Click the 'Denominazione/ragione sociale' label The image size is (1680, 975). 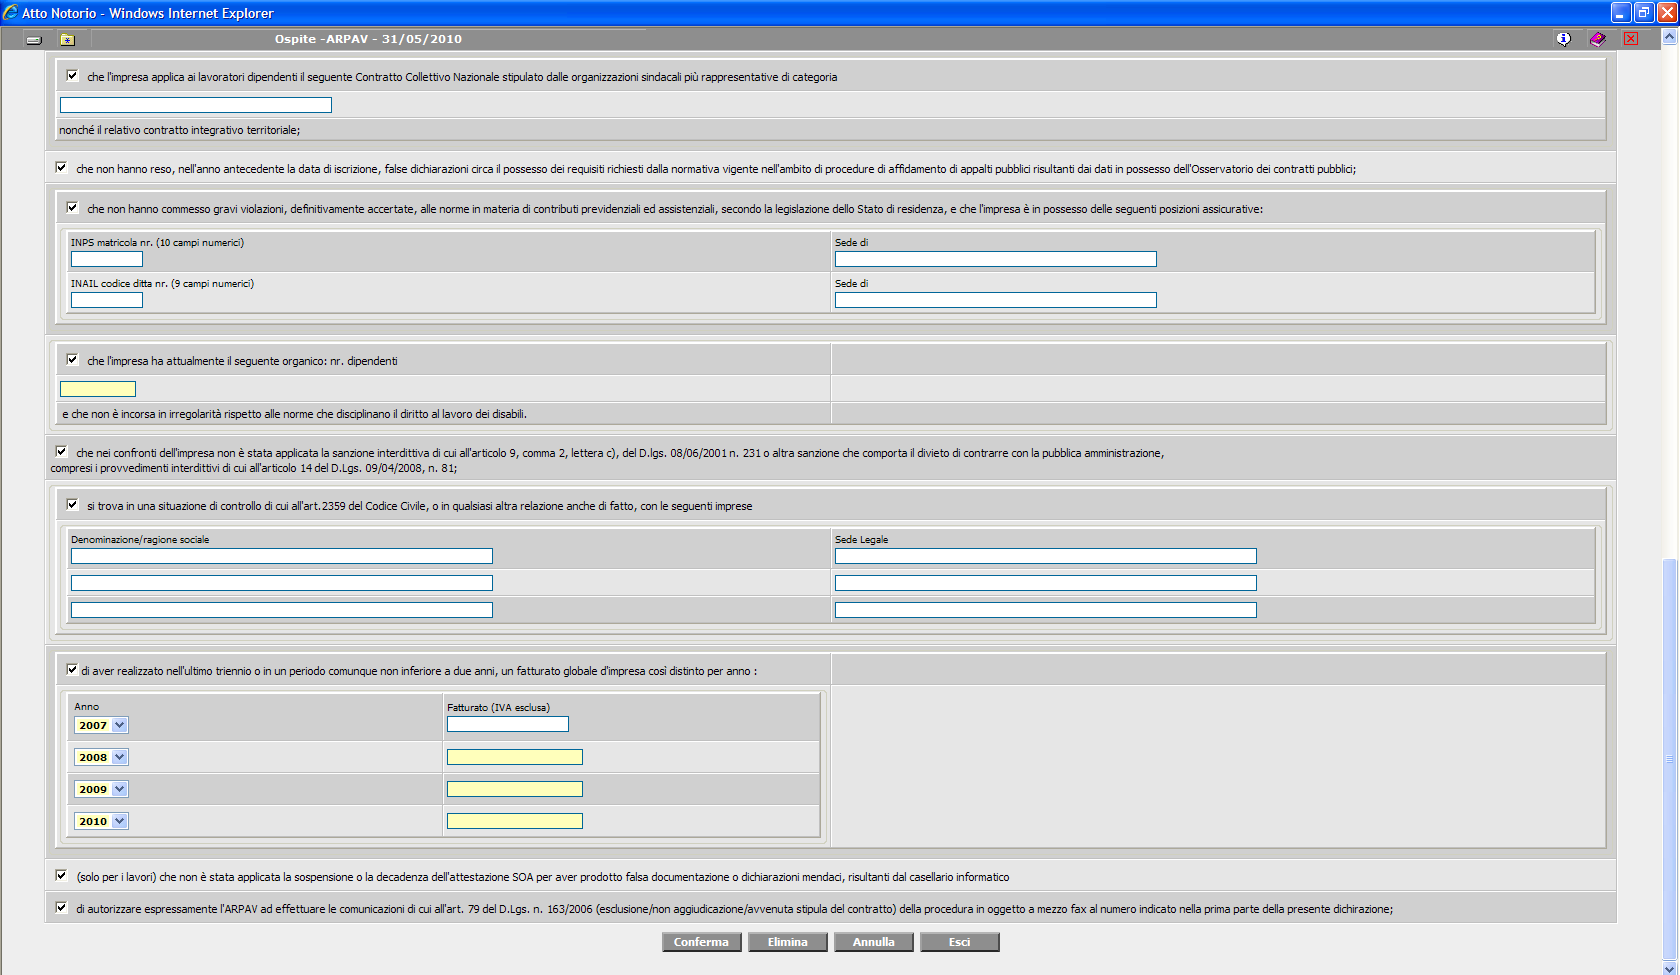click(140, 539)
